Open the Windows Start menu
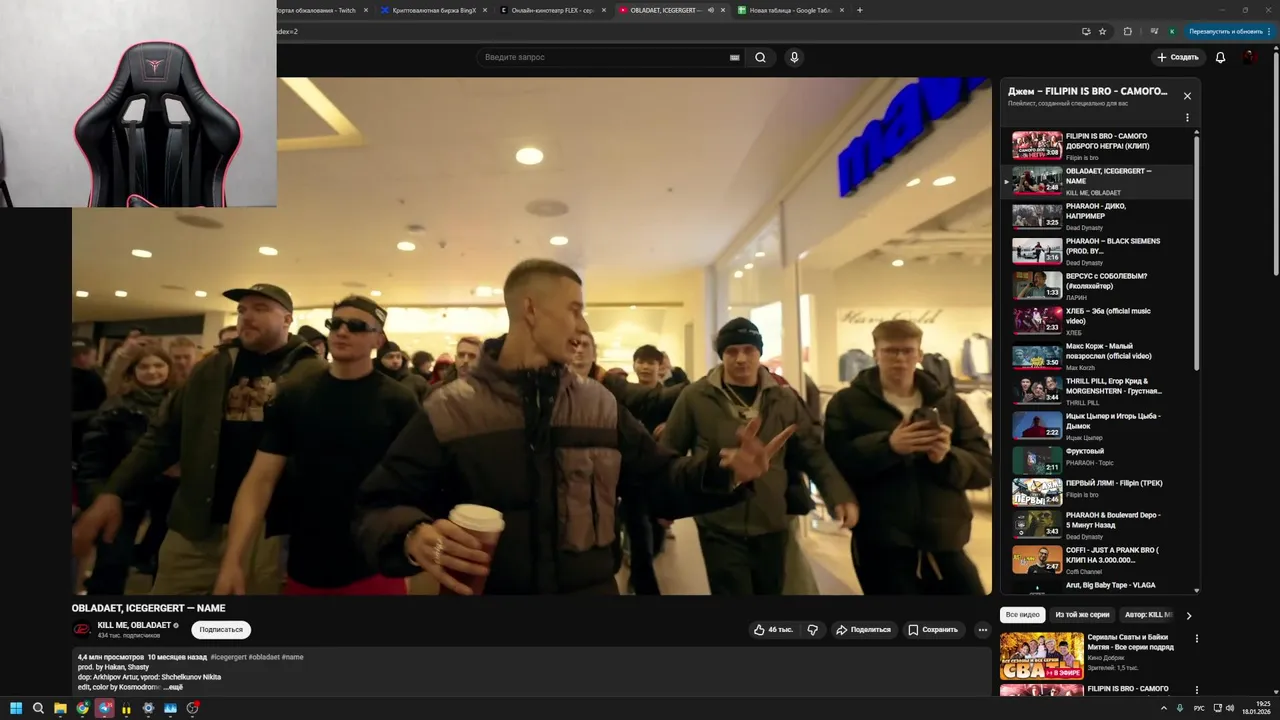The image size is (1280, 720). coord(16,708)
